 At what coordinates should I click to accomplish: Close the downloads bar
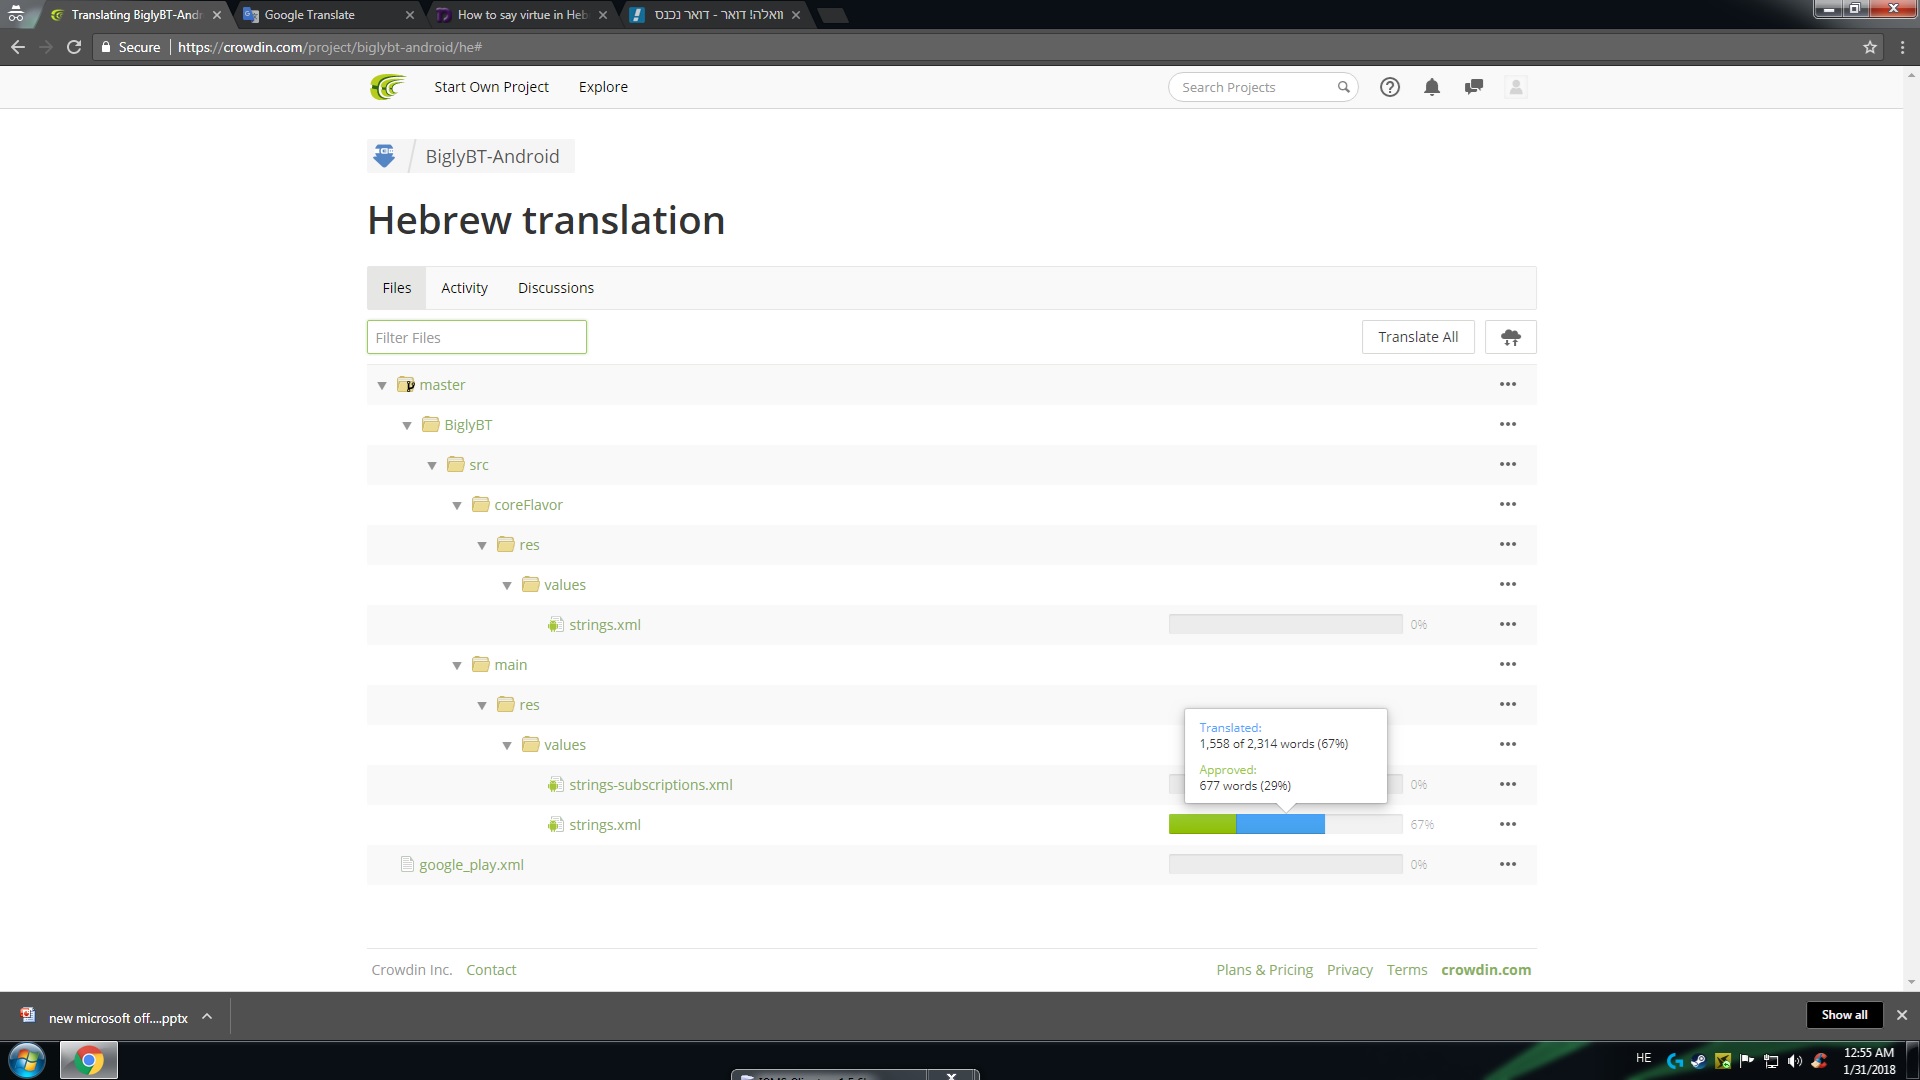[1901, 1015]
